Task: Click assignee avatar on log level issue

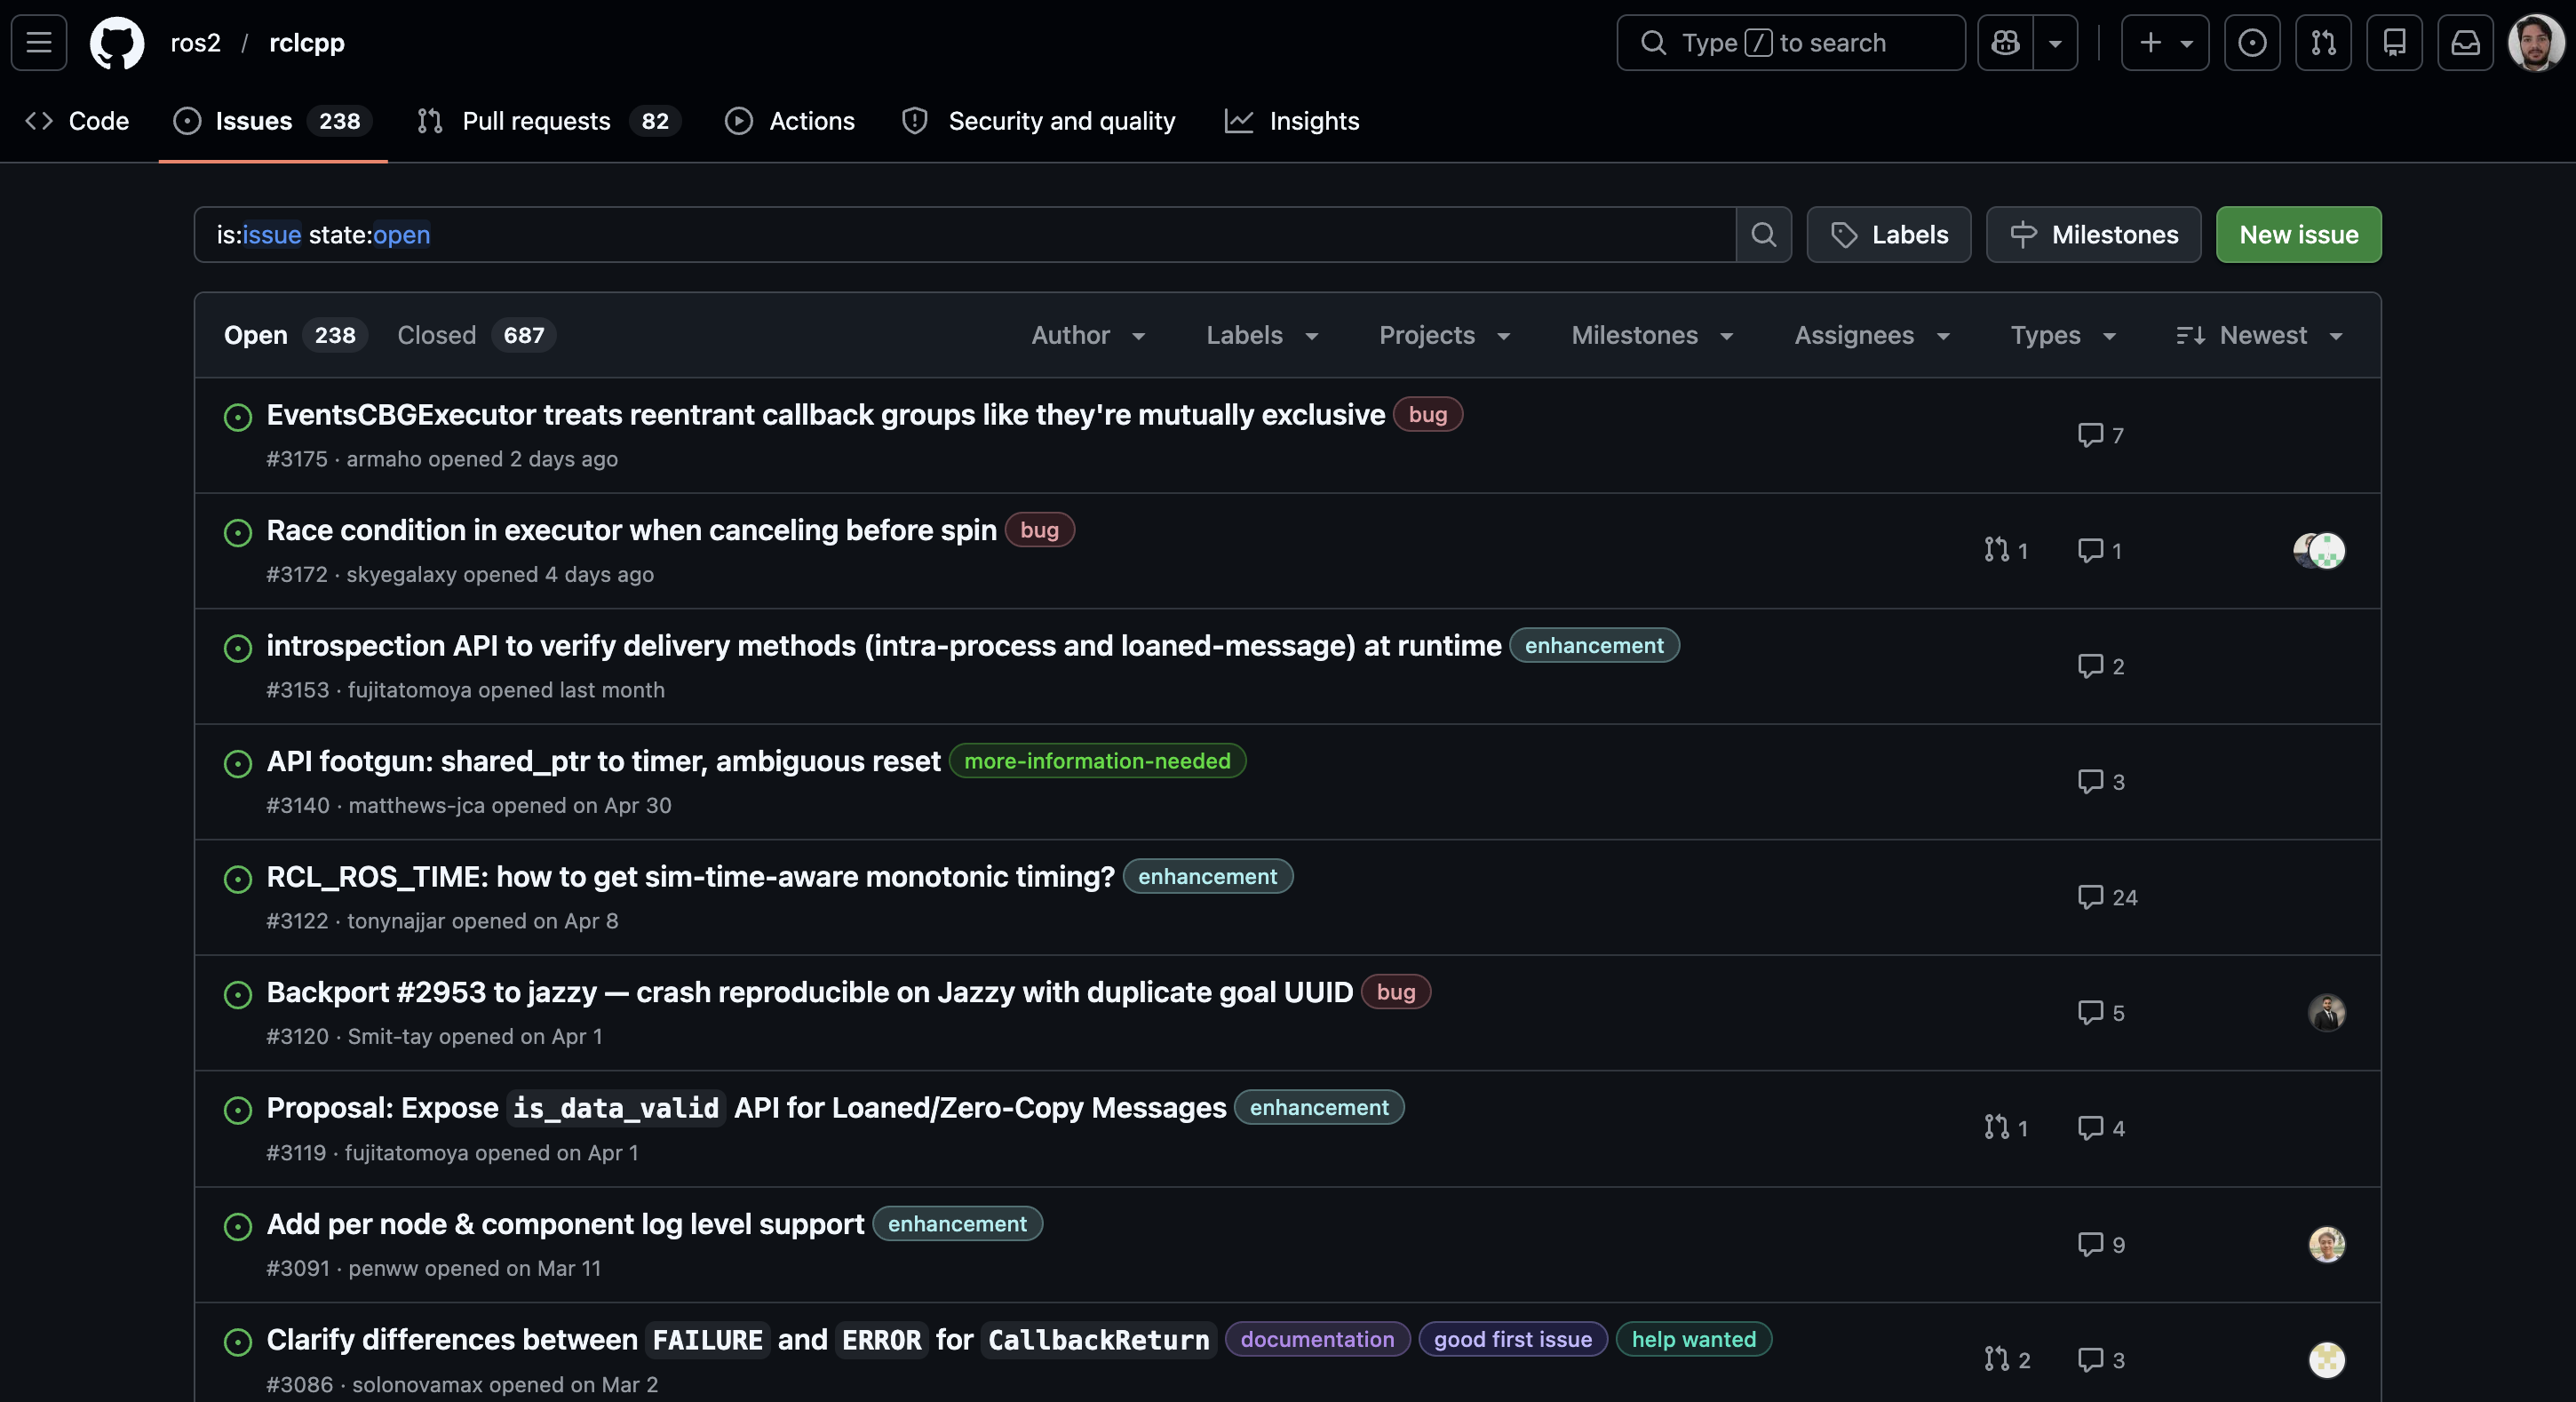Action: tap(2327, 1245)
